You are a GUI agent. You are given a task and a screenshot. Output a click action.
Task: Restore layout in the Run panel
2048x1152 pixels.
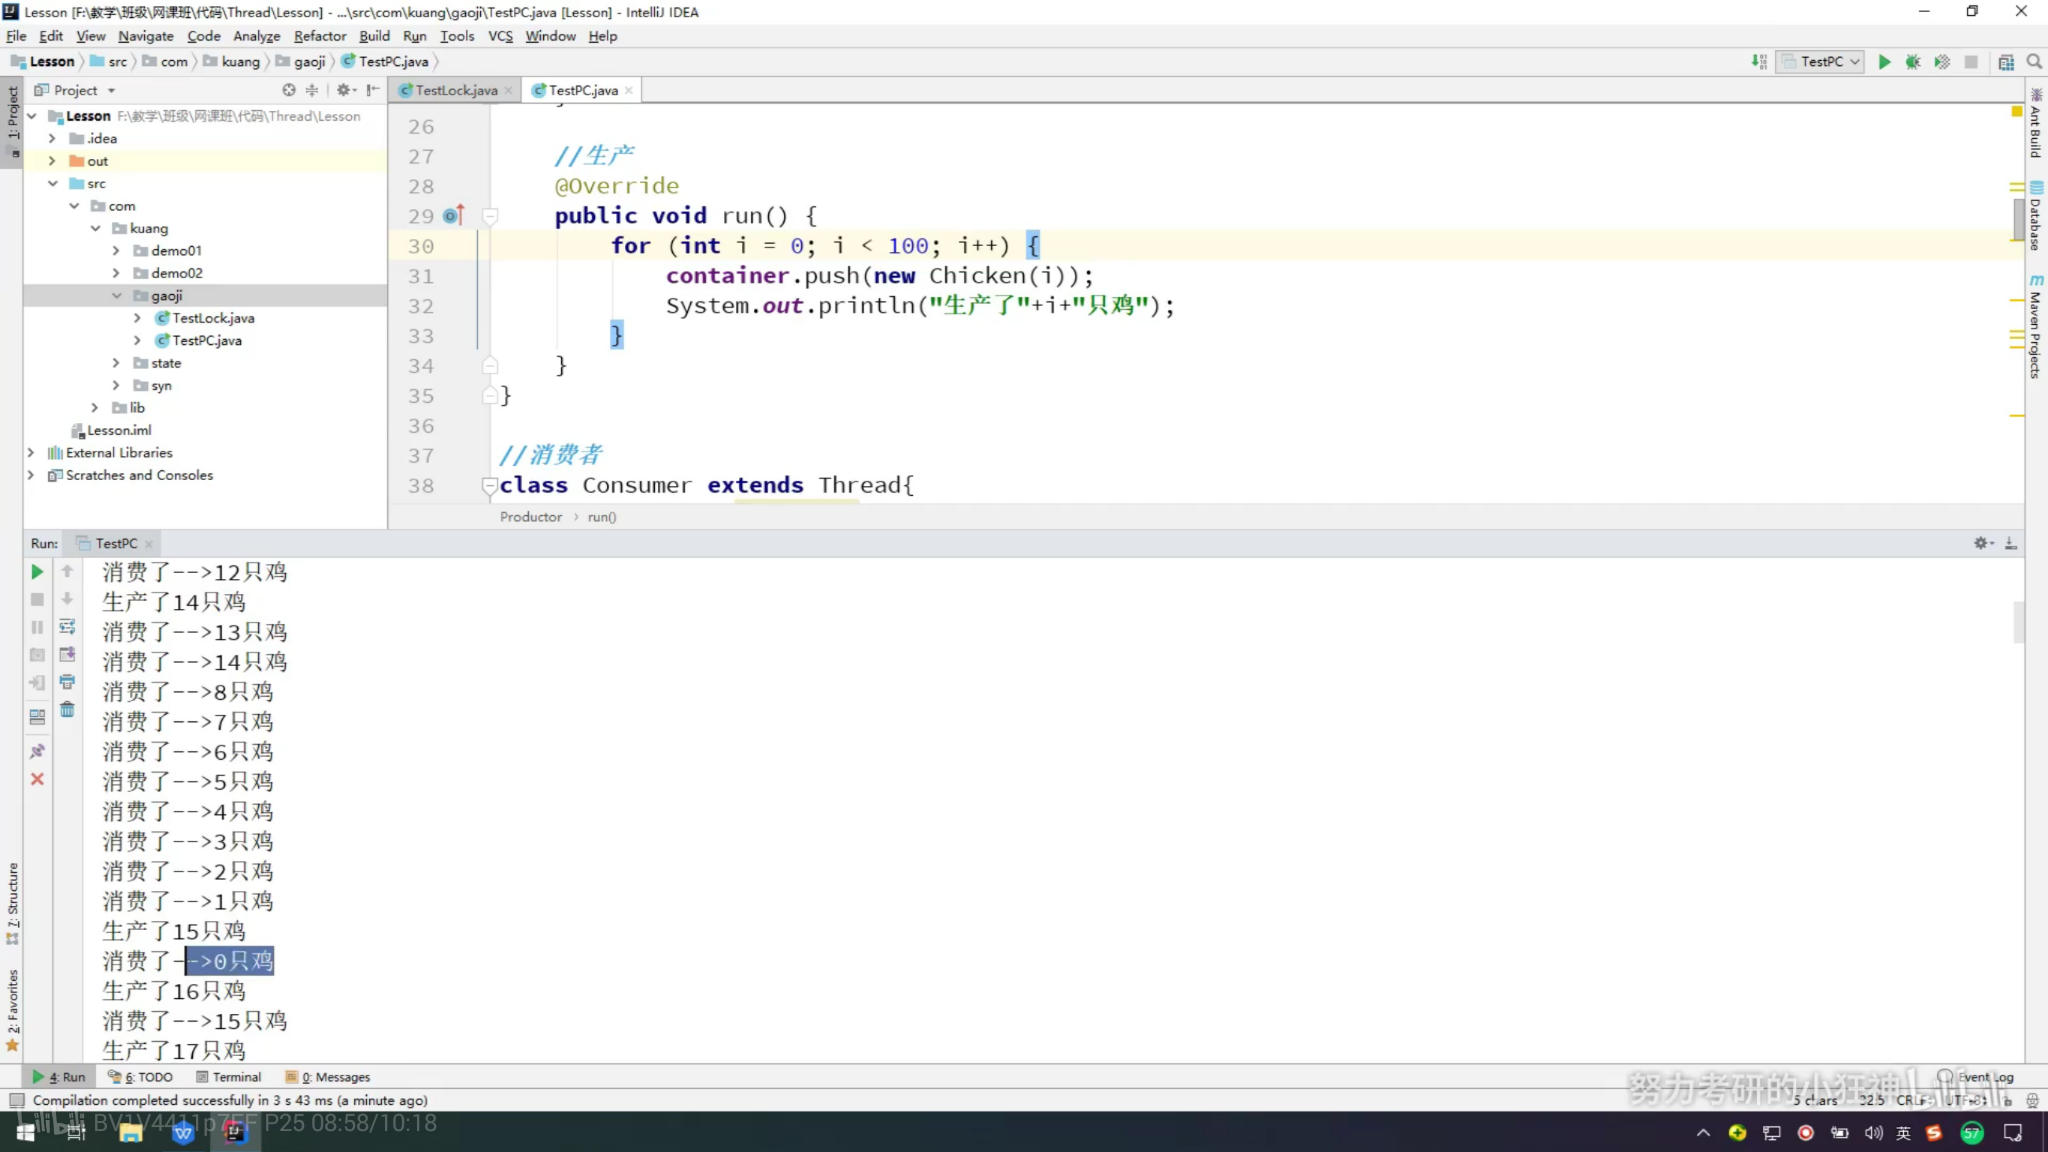tap(37, 717)
